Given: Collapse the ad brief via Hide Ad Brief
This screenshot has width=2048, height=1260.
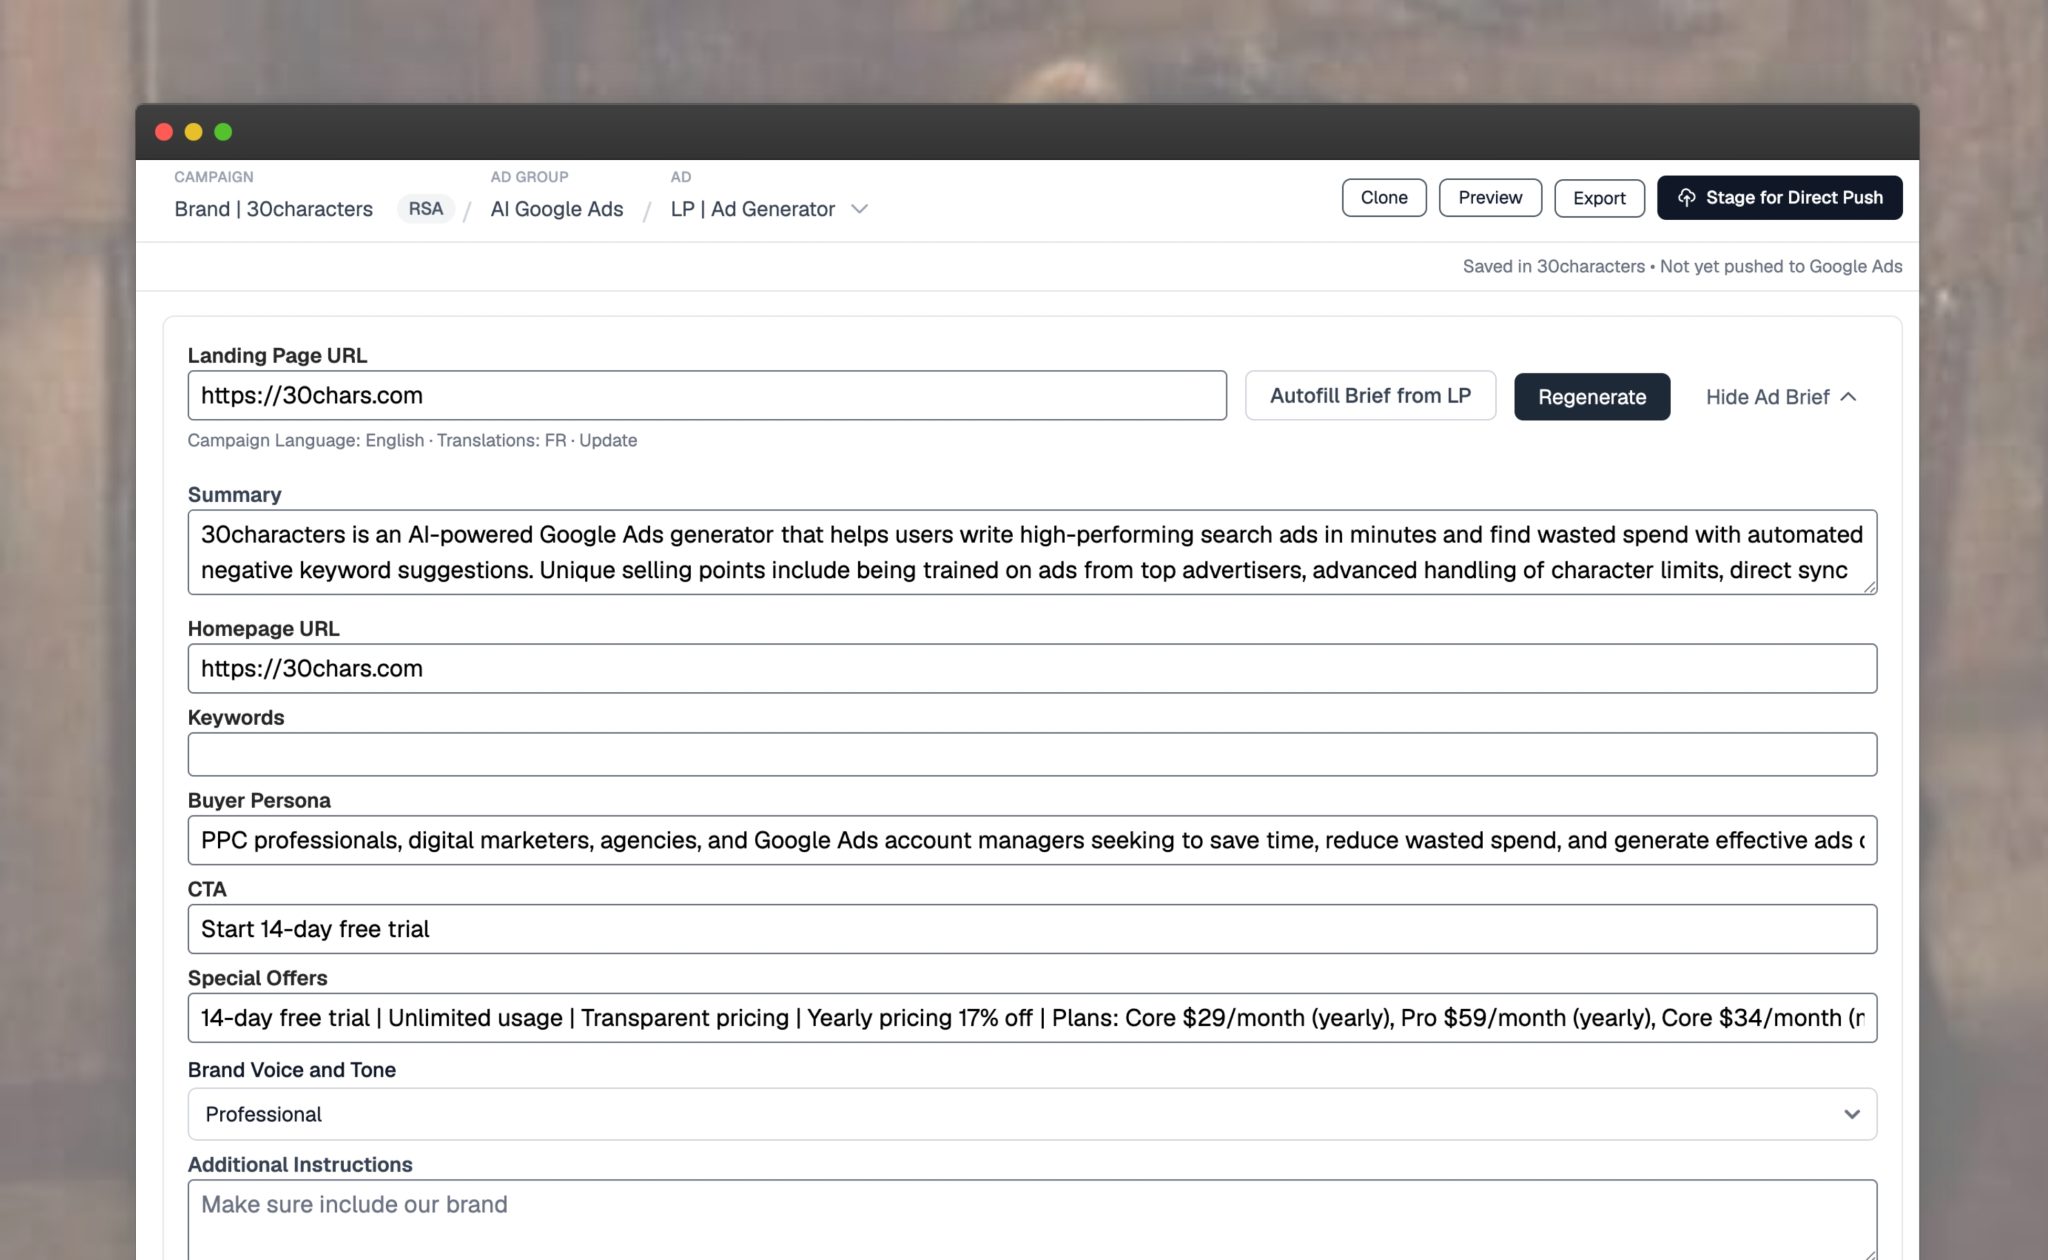Looking at the screenshot, I should 1780,397.
